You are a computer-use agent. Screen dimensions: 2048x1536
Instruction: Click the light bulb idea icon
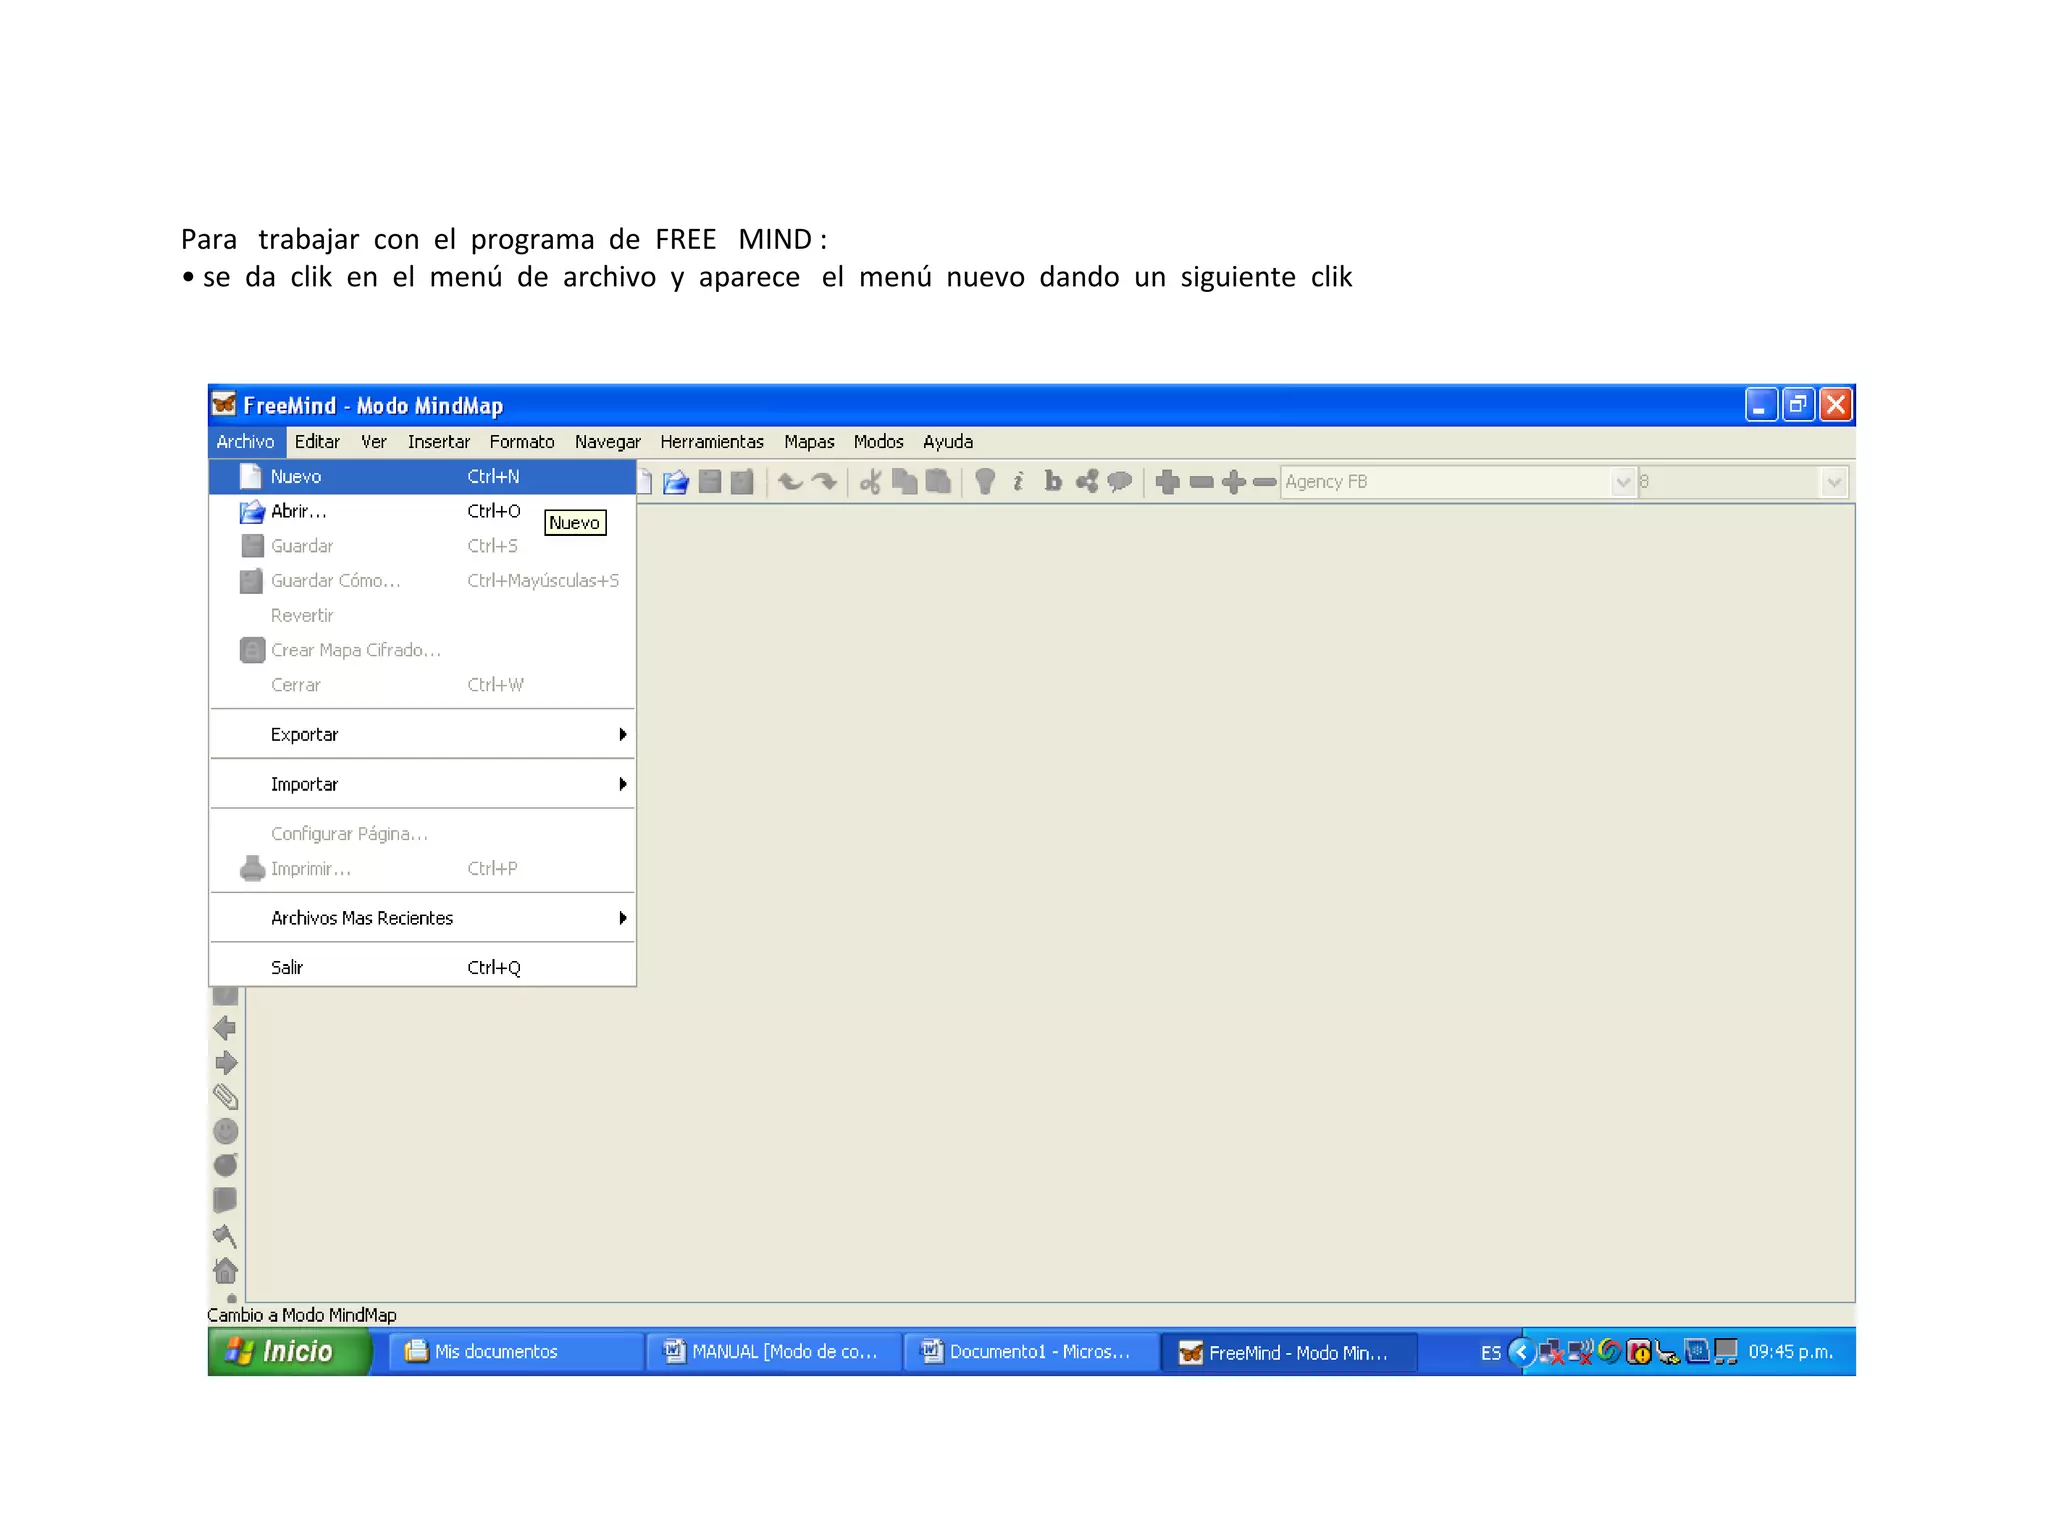click(x=985, y=482)
